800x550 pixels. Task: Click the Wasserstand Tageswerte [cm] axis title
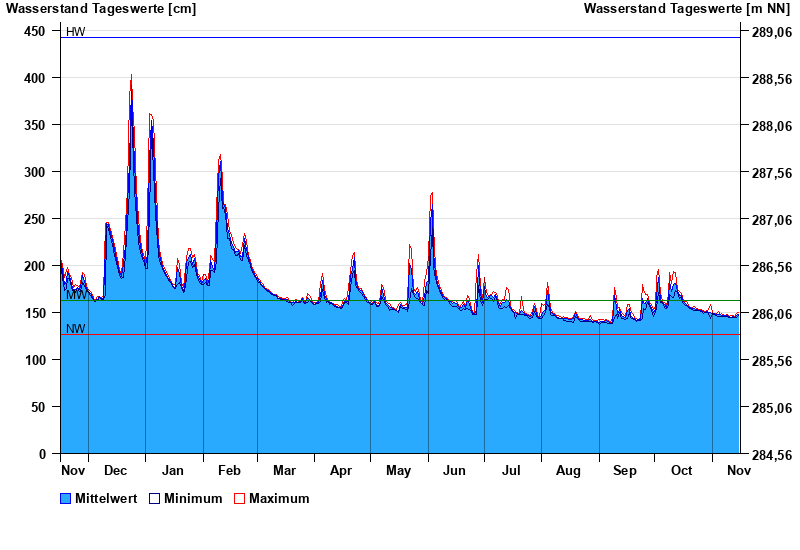tap(101, 9)
